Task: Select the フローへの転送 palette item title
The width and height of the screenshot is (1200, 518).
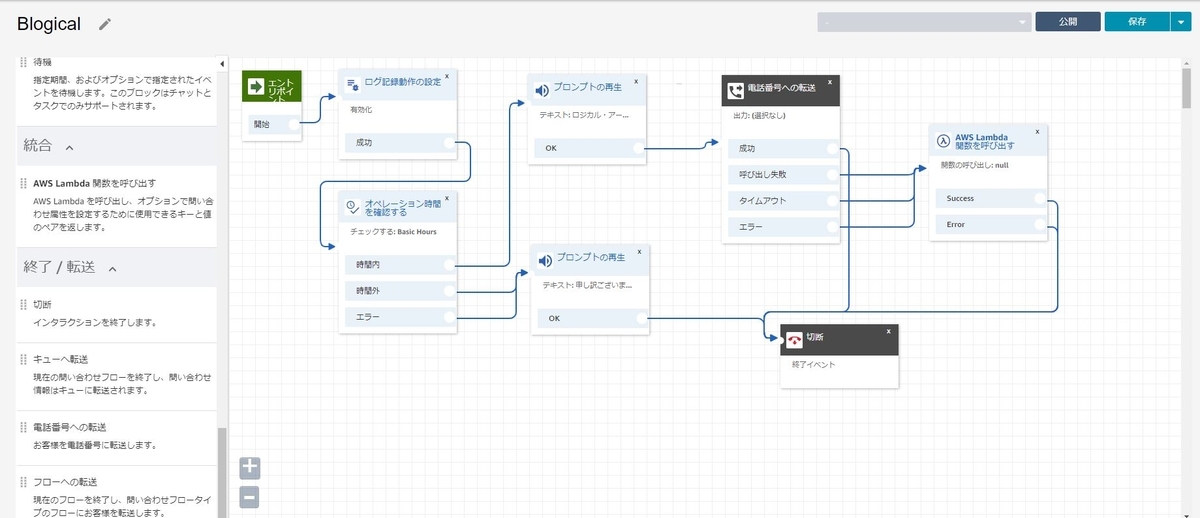Action: [x=67, y=481]
